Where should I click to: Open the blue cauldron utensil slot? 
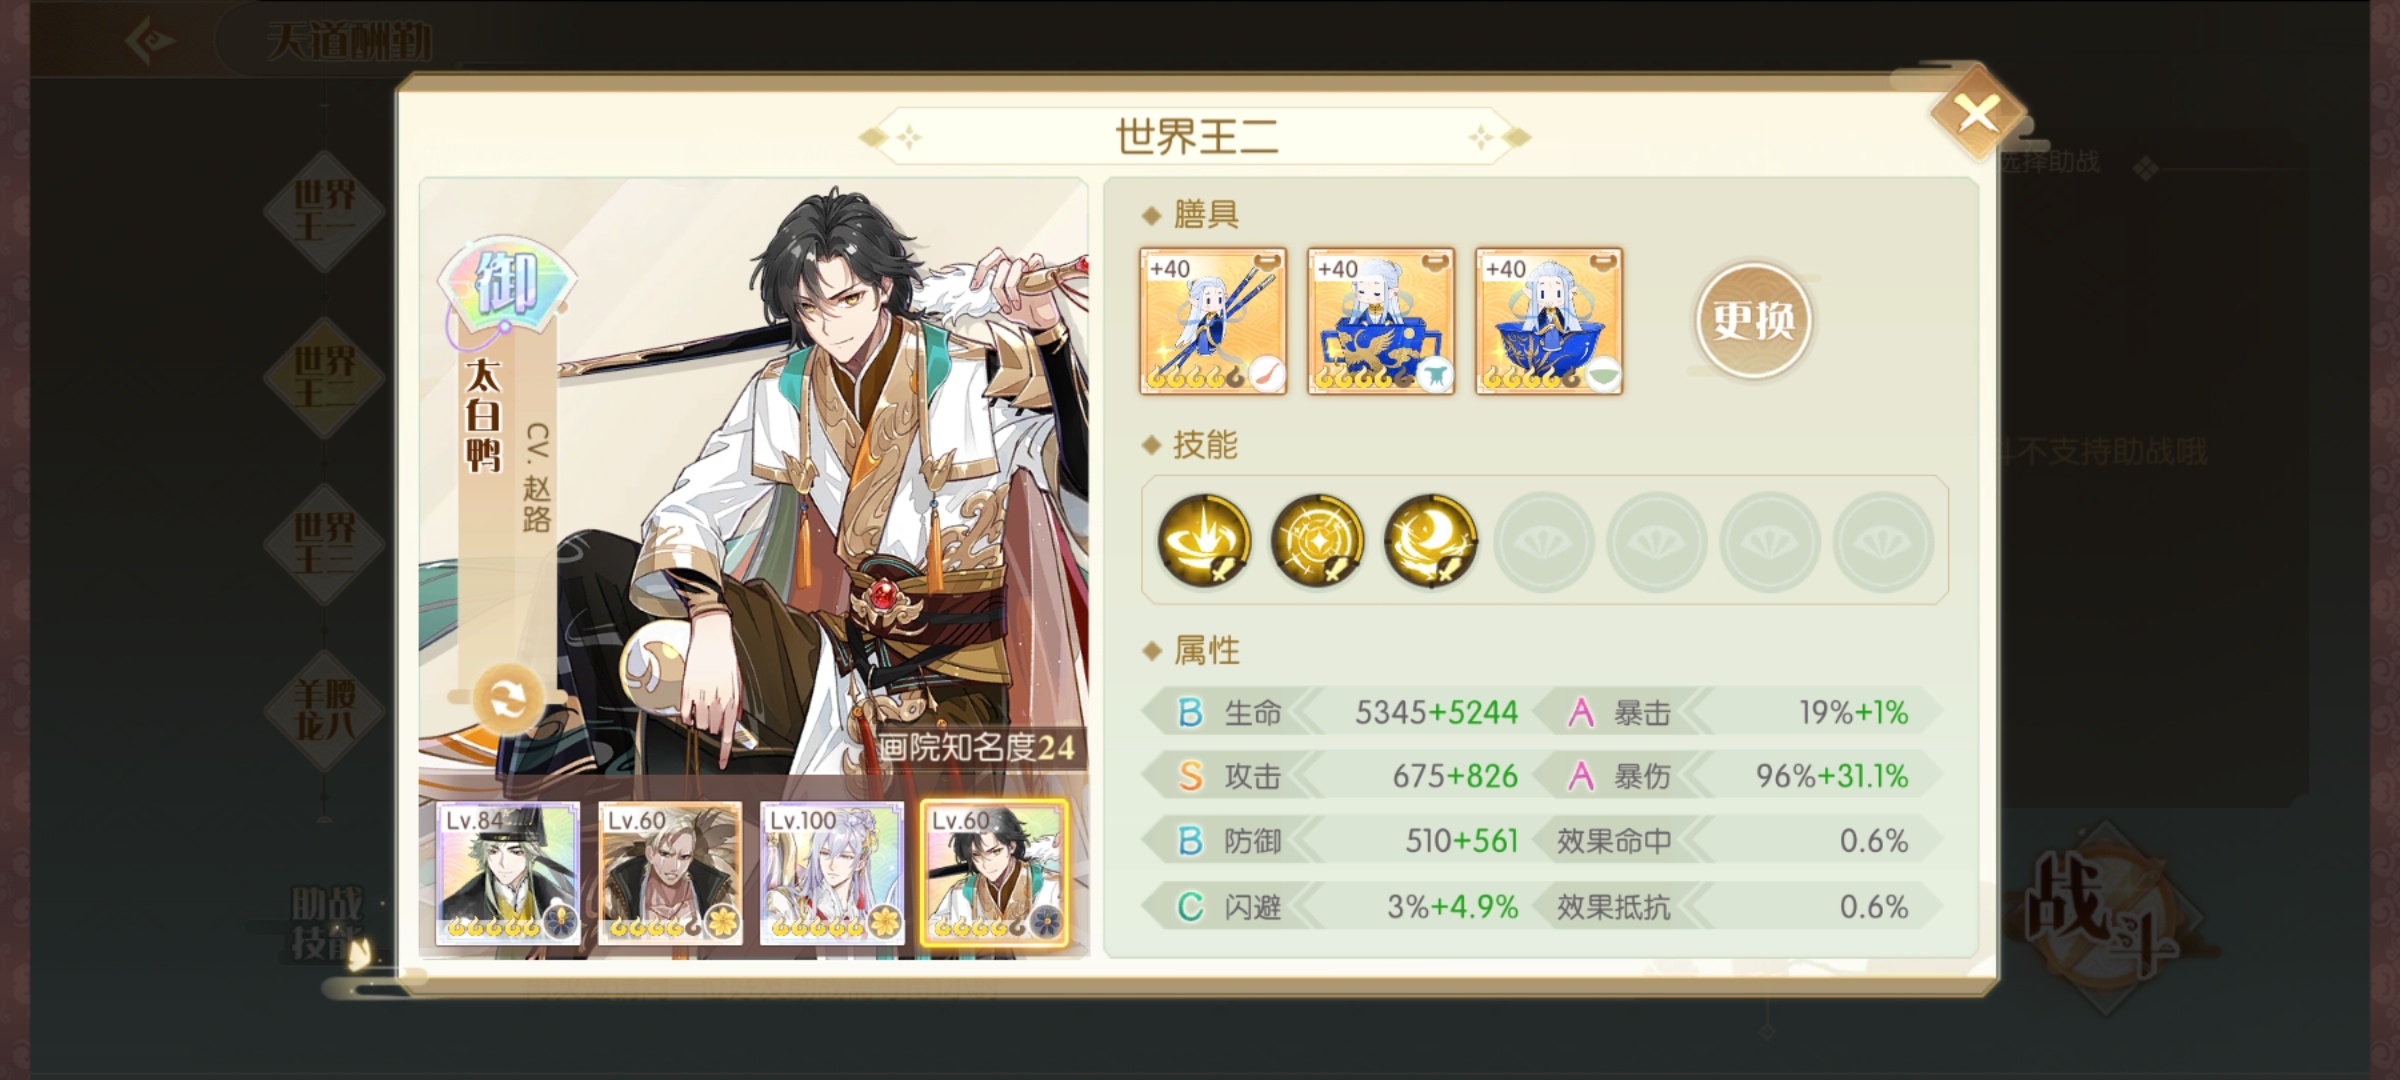(1381, 321)
